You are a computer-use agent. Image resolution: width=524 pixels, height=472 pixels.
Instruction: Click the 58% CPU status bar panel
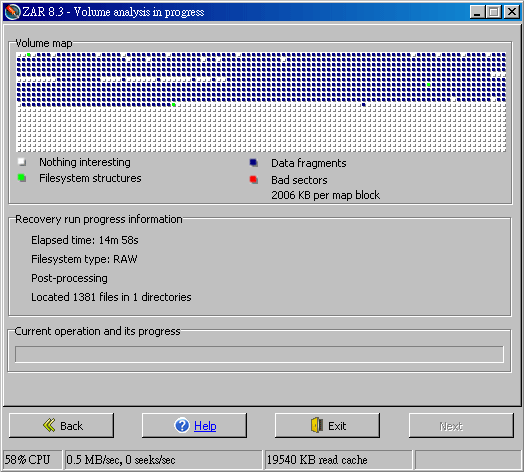32,460
